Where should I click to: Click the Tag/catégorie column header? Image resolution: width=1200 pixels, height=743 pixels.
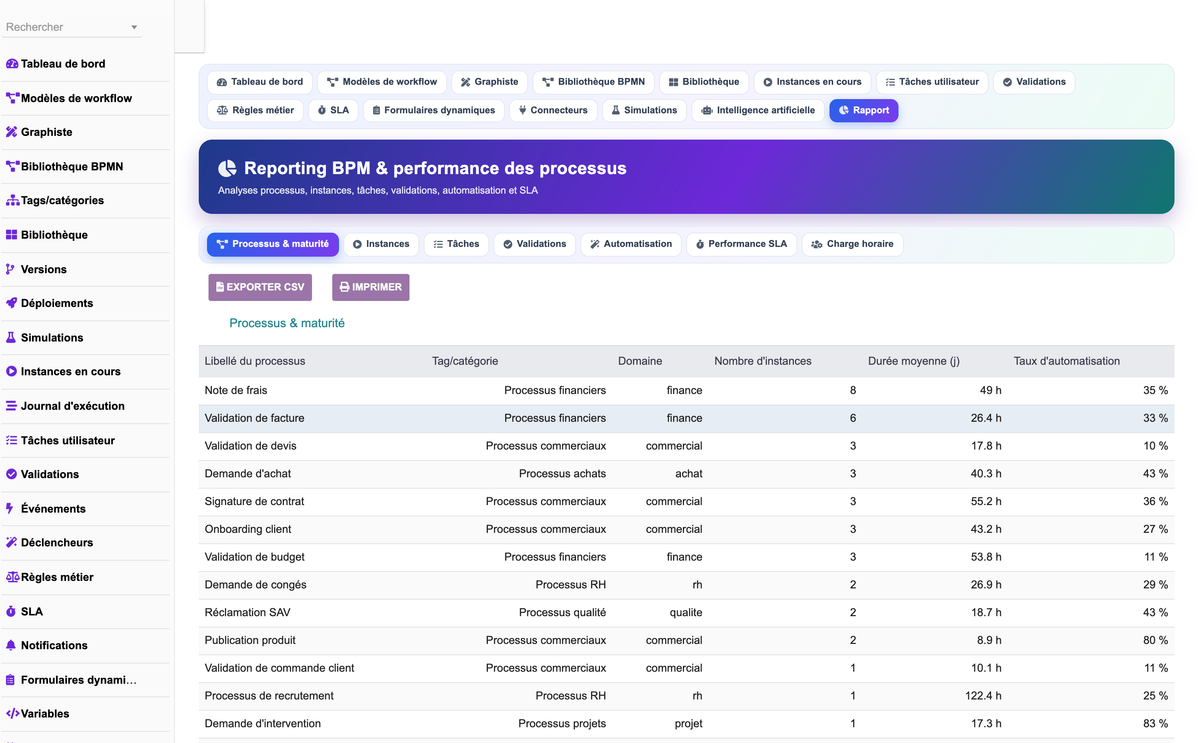click(465, 361)
